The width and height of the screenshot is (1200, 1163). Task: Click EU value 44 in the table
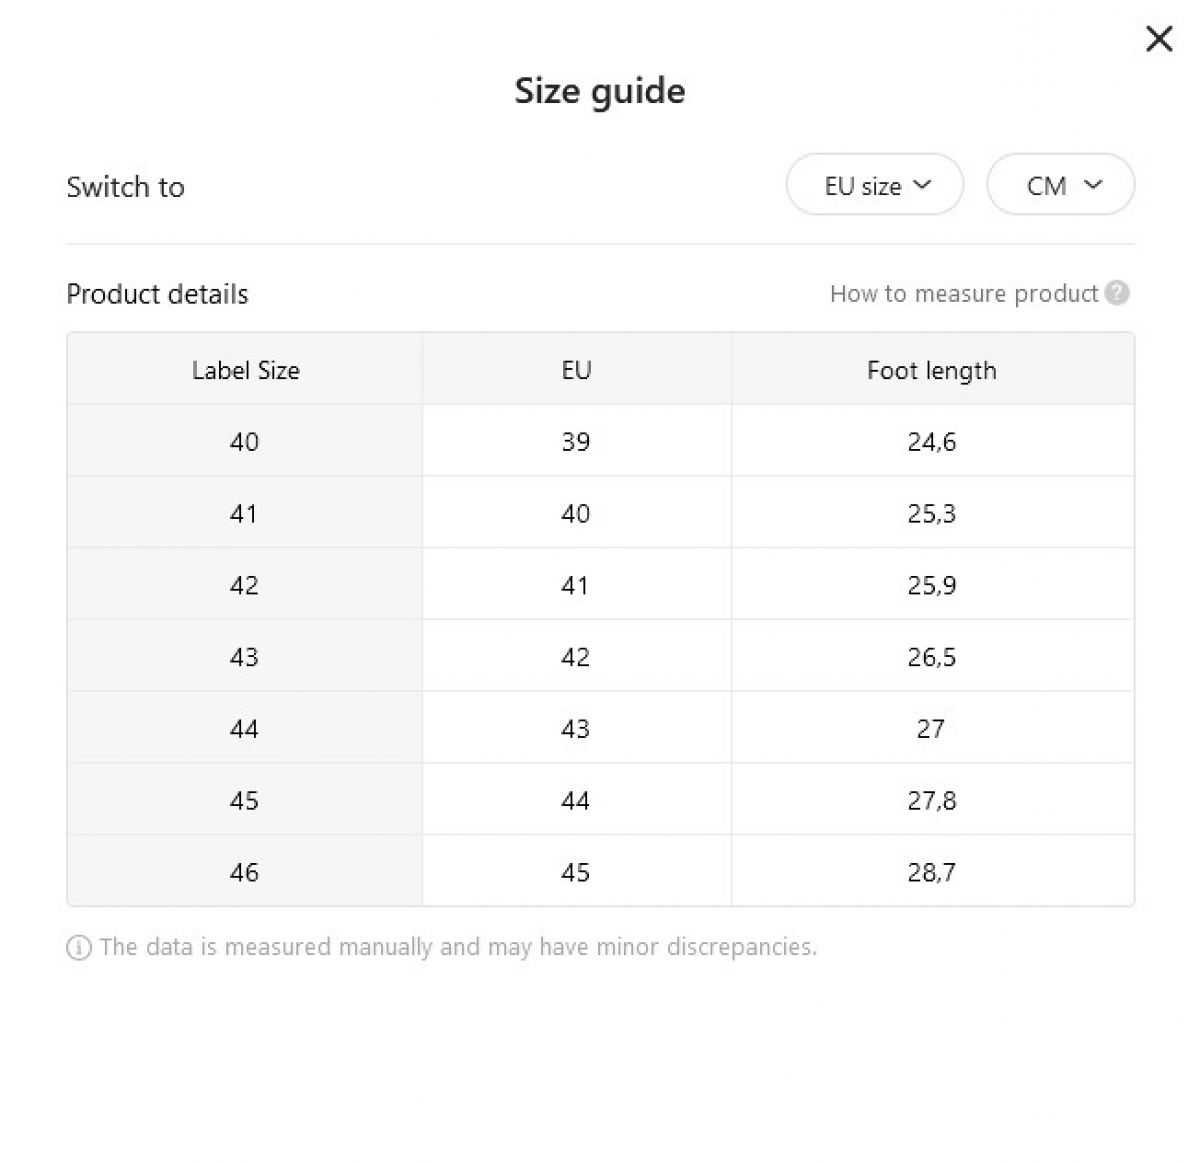(576, 800)
